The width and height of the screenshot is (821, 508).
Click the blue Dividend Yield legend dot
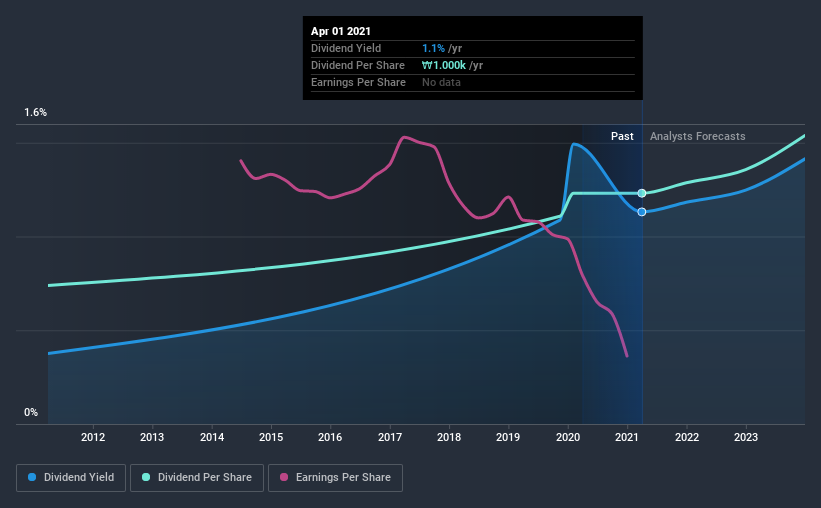tap(32, 477)
